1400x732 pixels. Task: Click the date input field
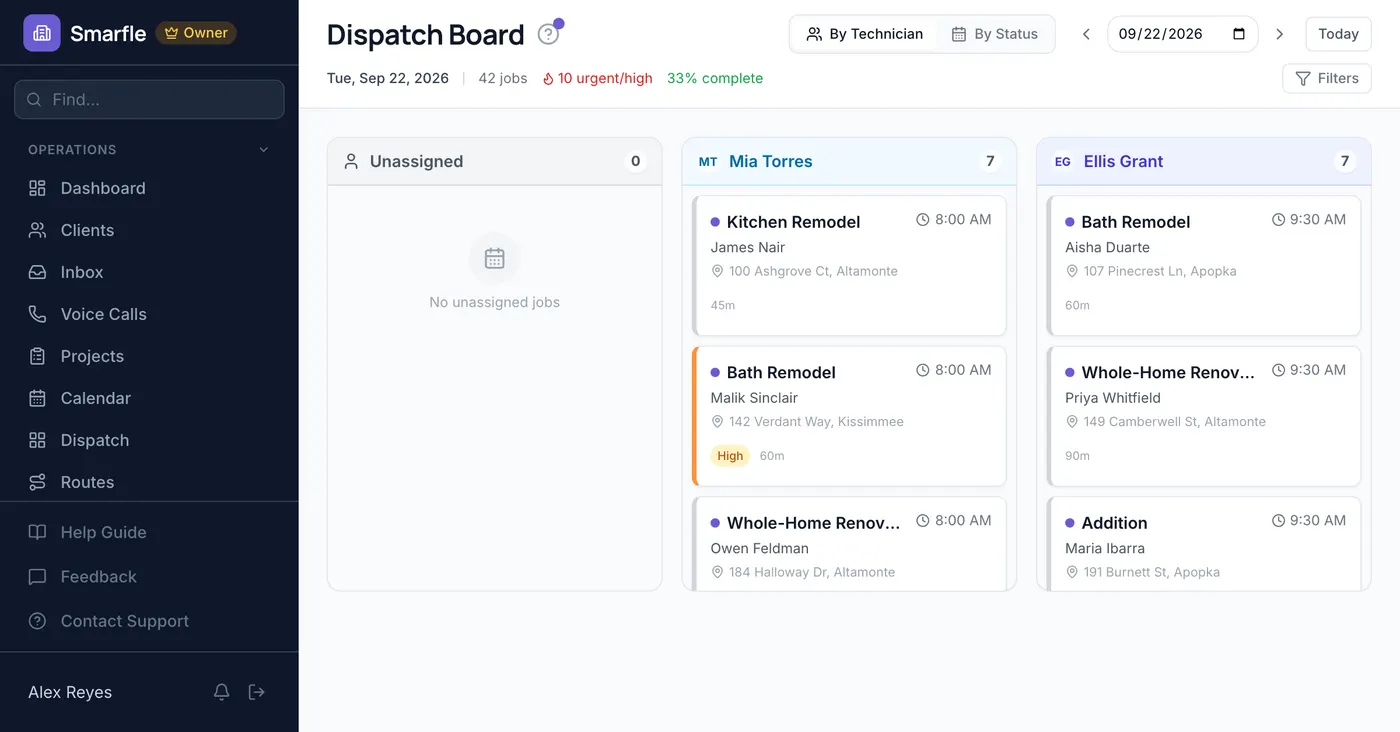click(1182, 34)
